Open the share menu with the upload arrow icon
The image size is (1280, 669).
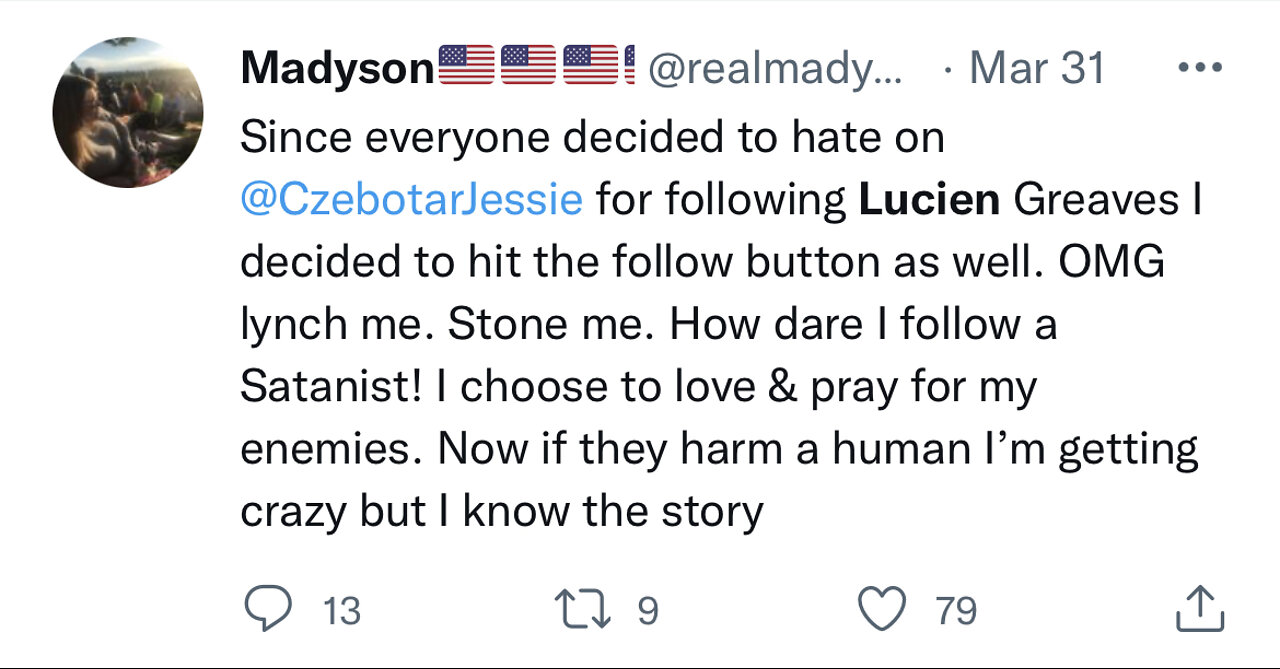[x=1200, y=608]
